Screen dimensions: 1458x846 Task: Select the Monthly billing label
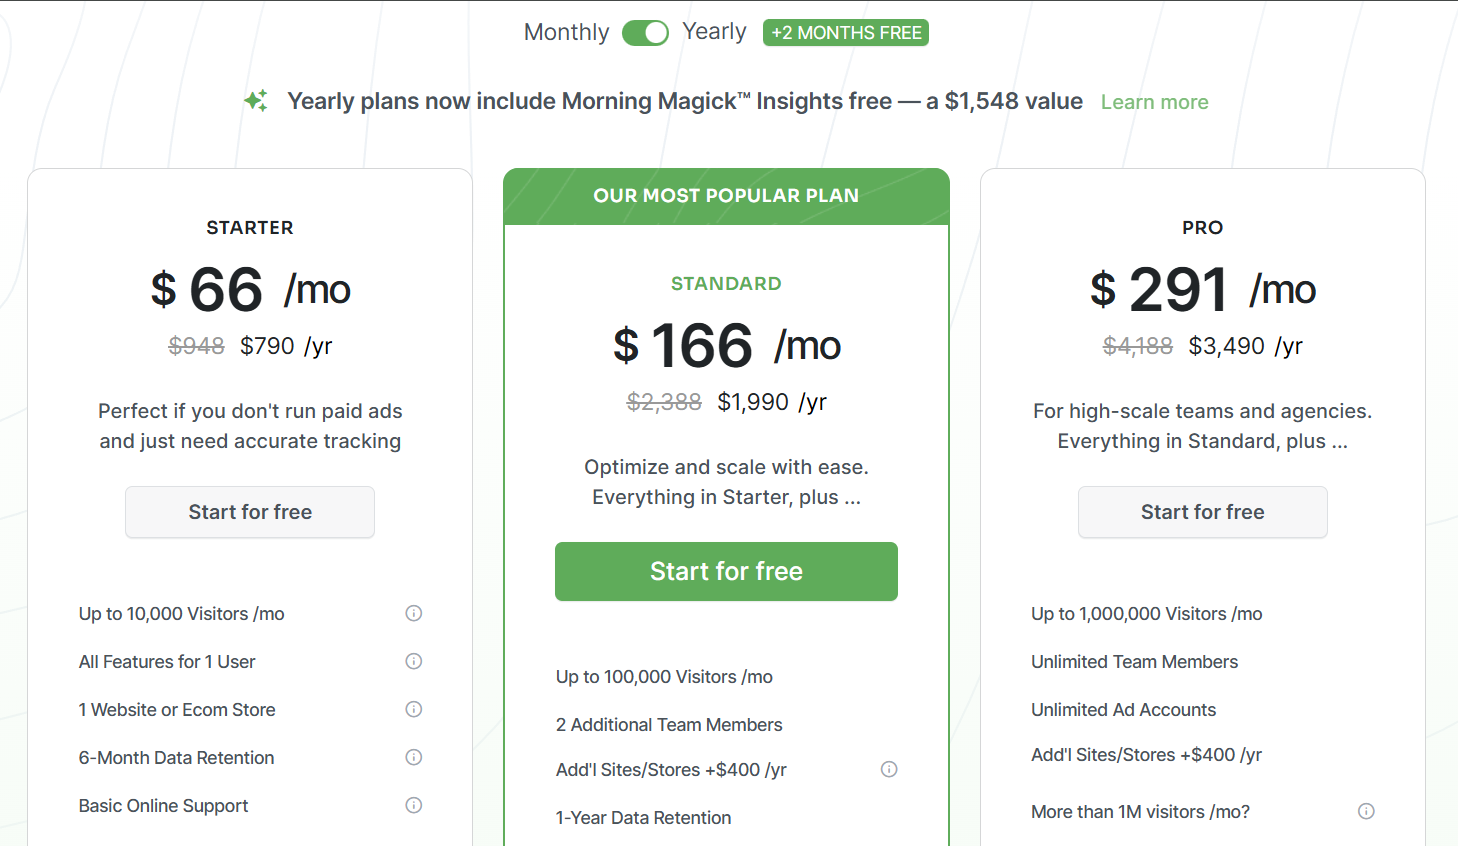click(566, 32)
